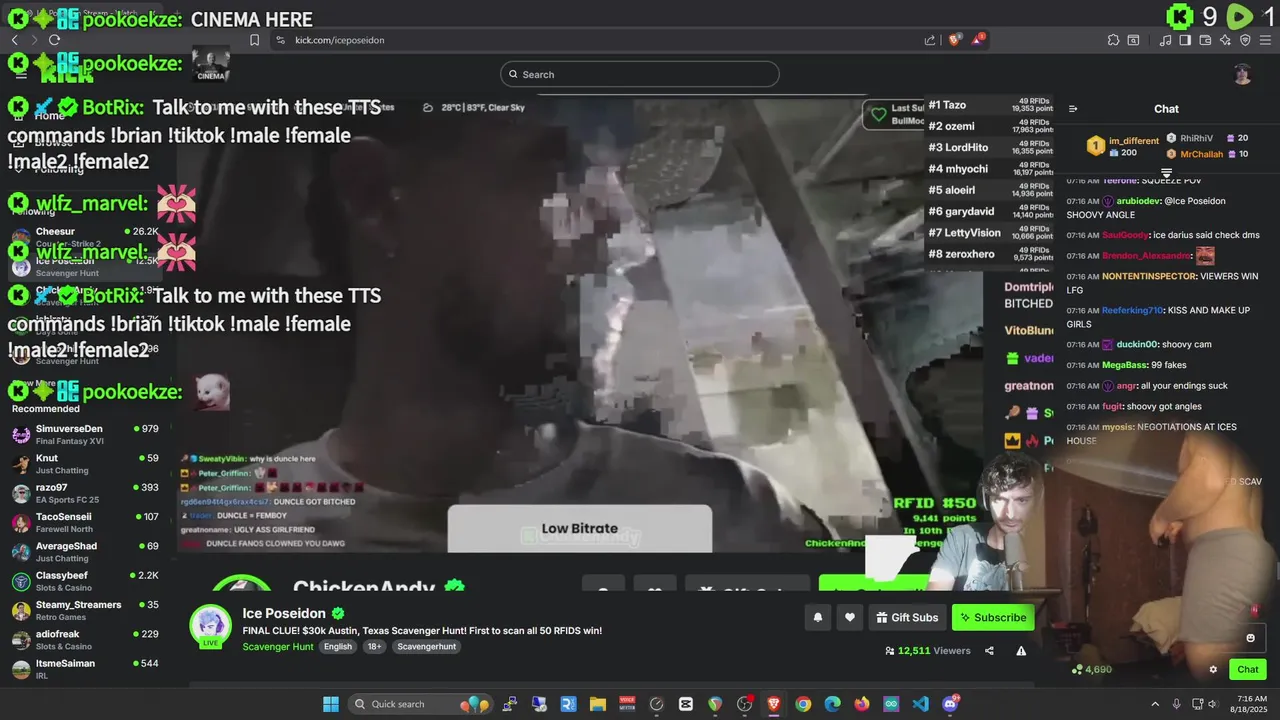This screenshot has height=720, width=1280.
Task: Open Knut recommended channel
Action: (85, 464)
